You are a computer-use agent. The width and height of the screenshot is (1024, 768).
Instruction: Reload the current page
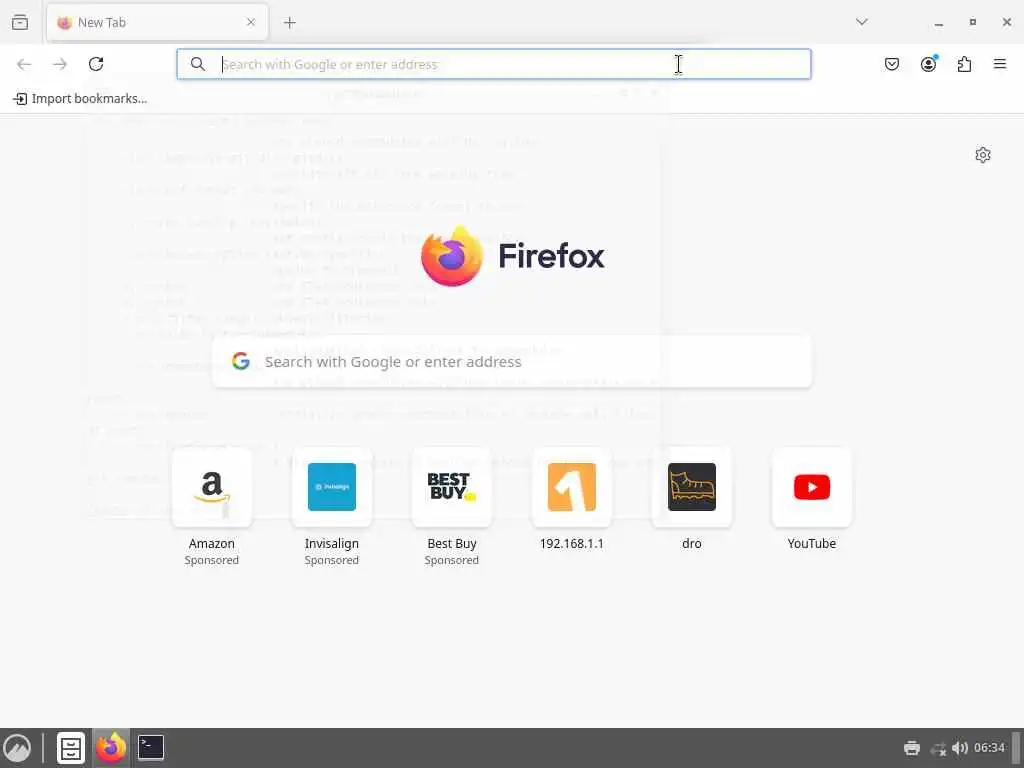[x=96, y=64]
